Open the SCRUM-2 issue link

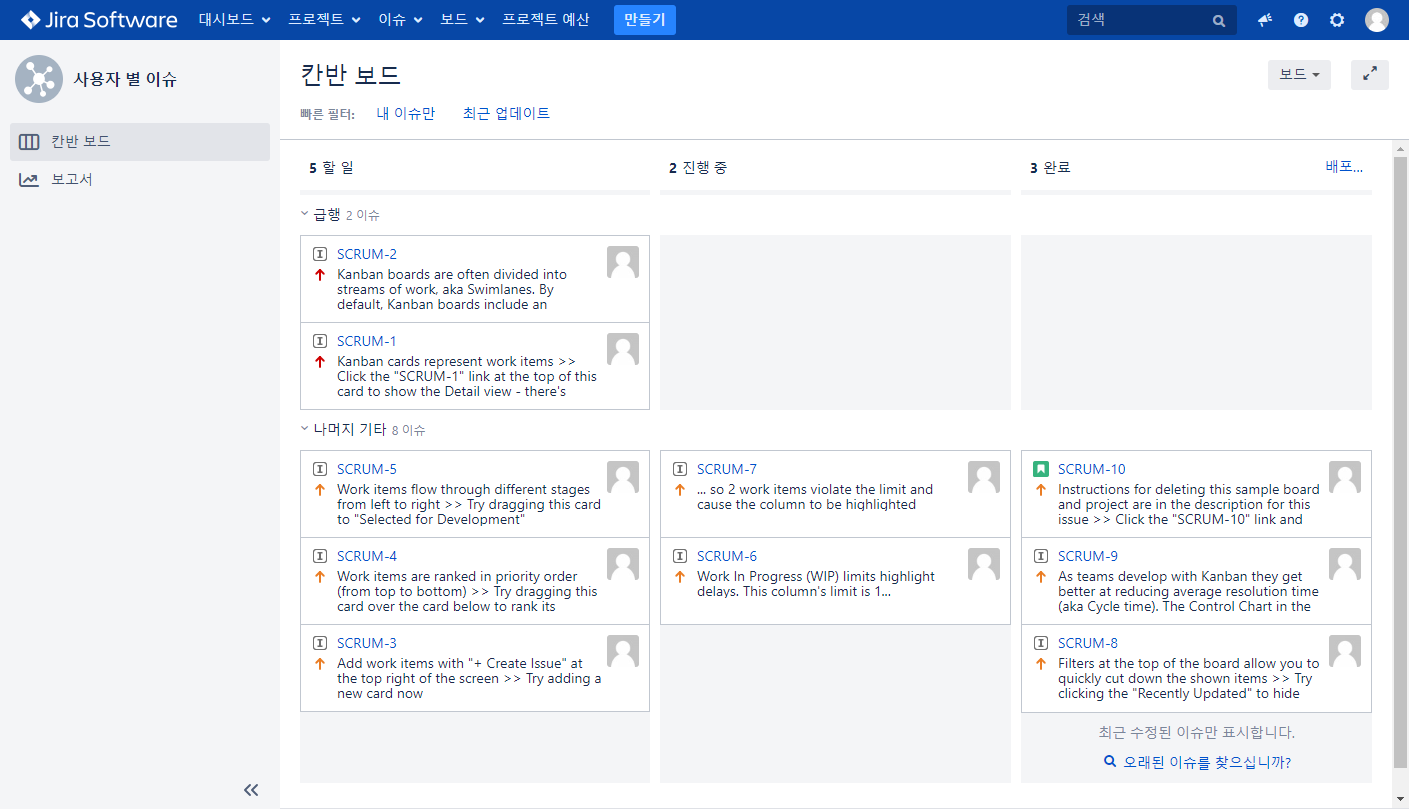point(367,254)
